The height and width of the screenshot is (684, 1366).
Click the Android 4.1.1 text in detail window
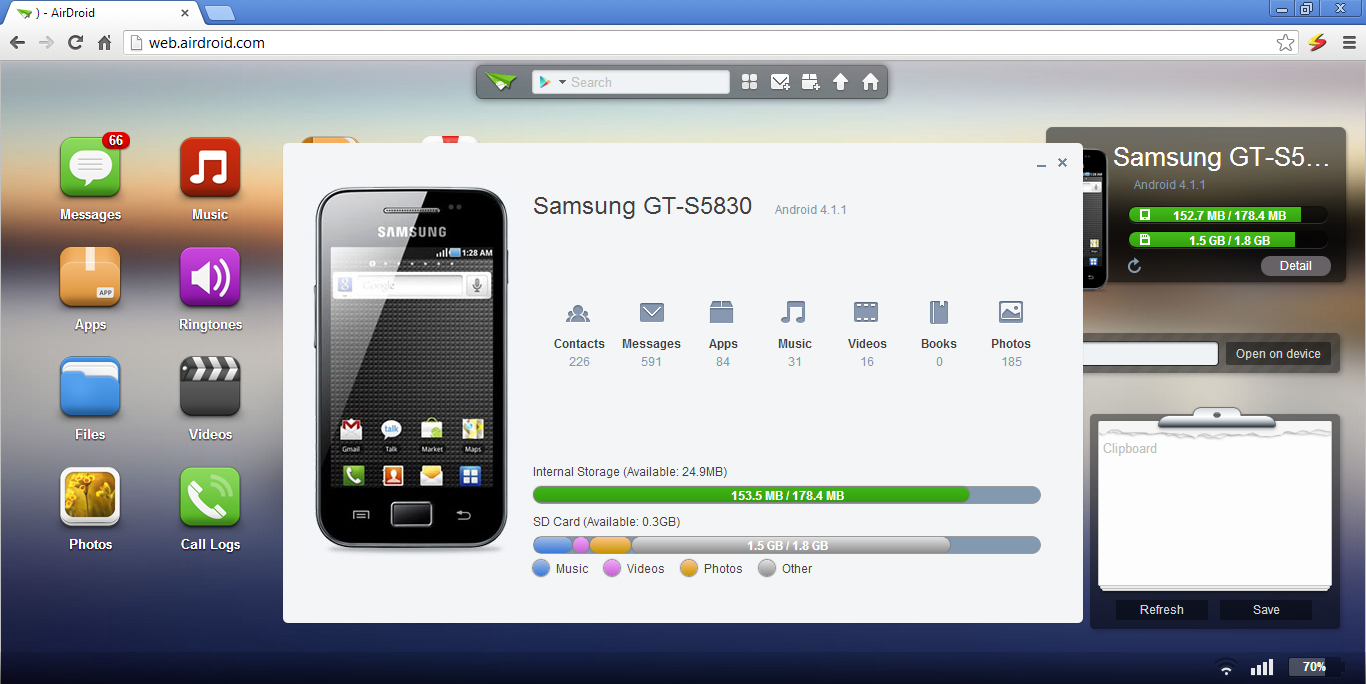click(810, 210)
